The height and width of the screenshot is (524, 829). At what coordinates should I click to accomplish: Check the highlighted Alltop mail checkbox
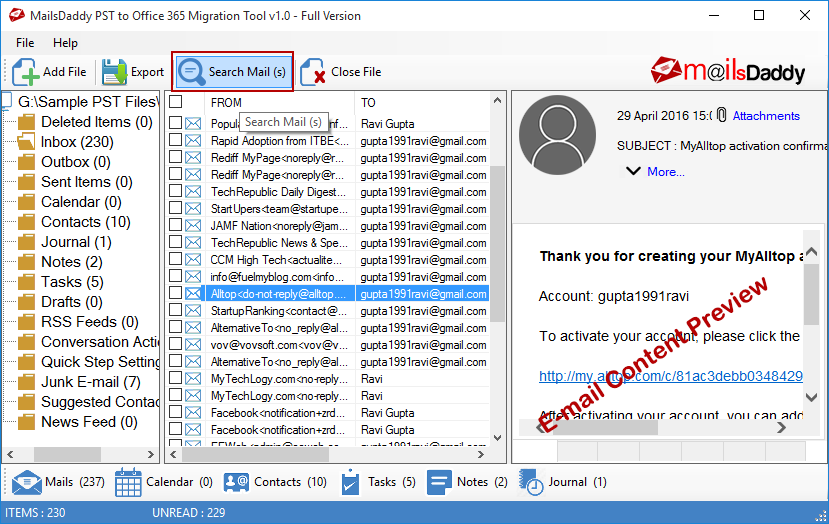(176, 293)
